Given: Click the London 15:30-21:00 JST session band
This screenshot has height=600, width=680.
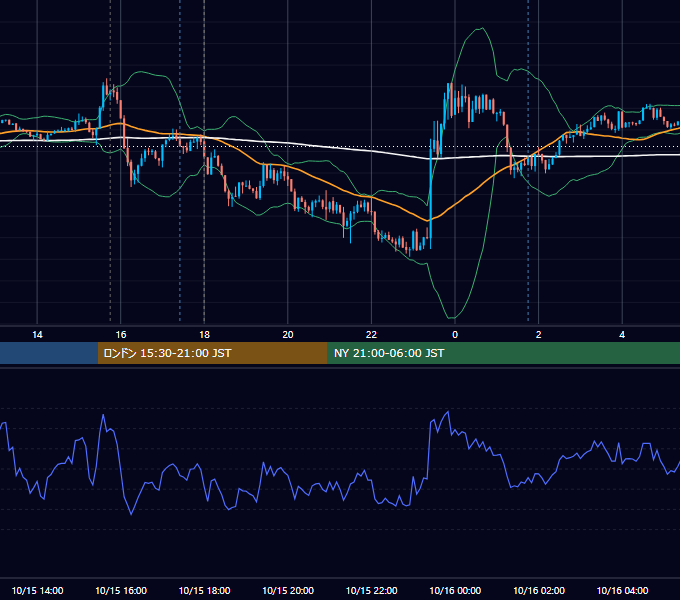Looking at the screenshot, I should 212,353.
